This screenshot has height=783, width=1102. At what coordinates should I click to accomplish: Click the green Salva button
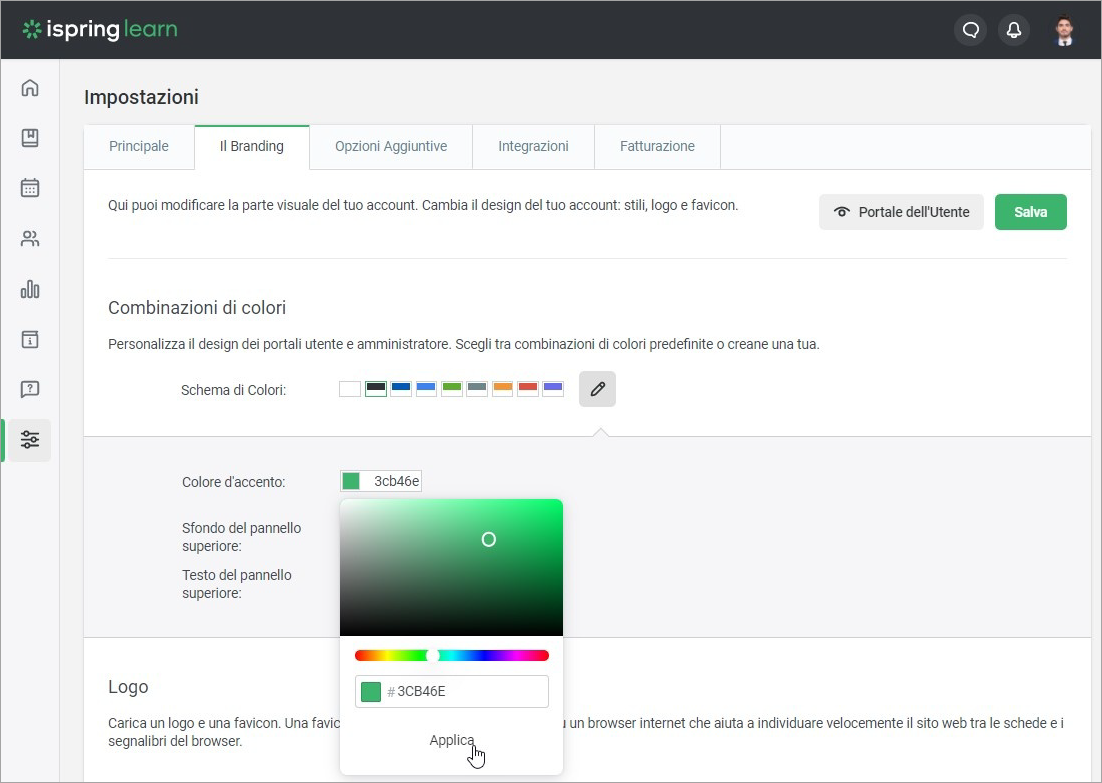coord(1030,212)
